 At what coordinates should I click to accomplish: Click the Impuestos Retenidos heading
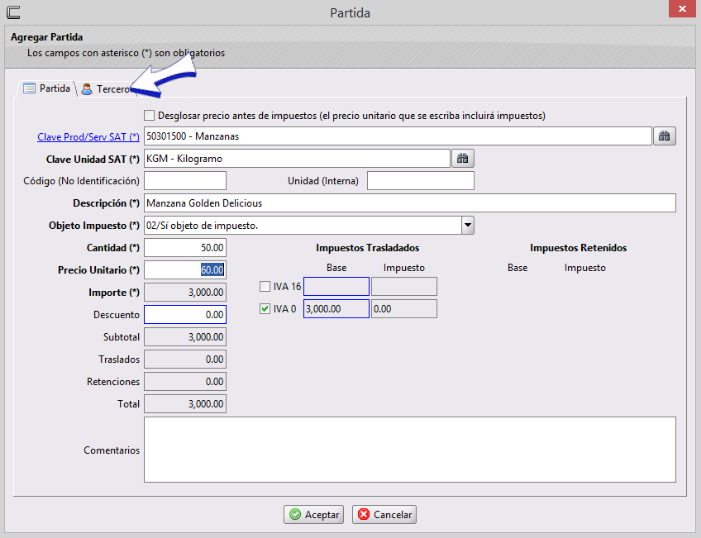578,248
